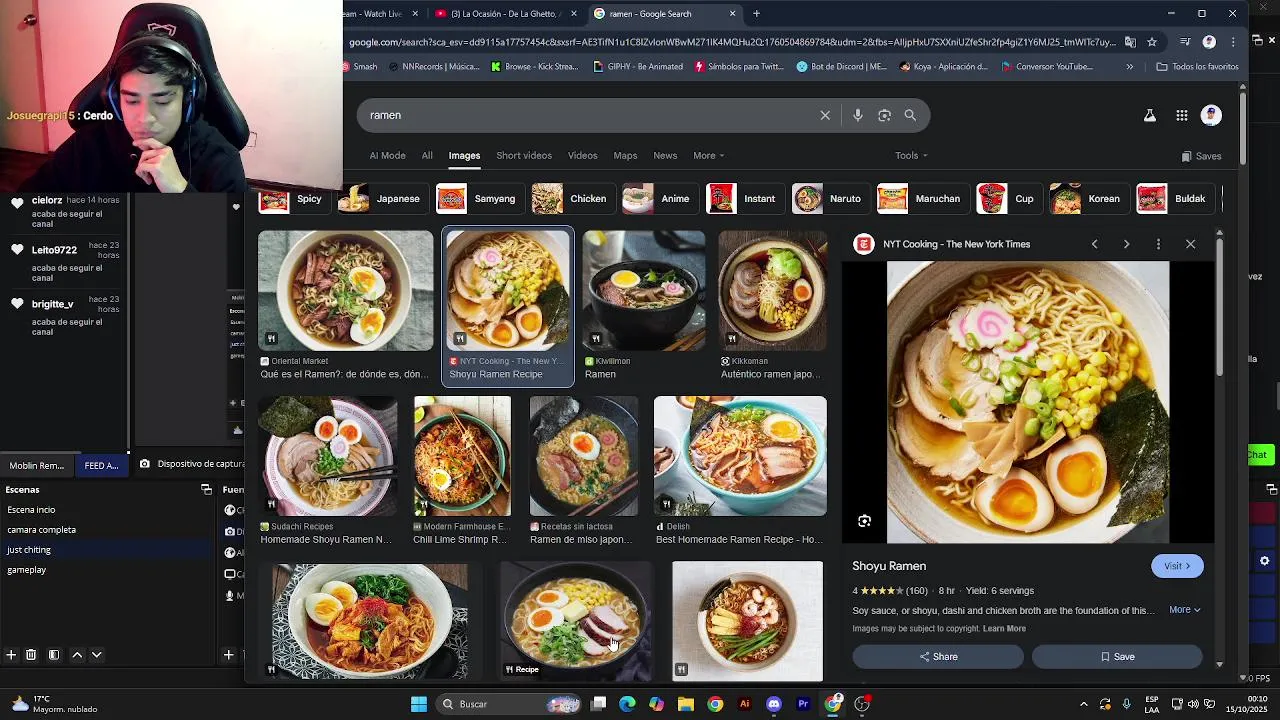The width and height of the screenshot is (1280, 720).
Task: Clear the ramen search query
Action: click(825, 115)
